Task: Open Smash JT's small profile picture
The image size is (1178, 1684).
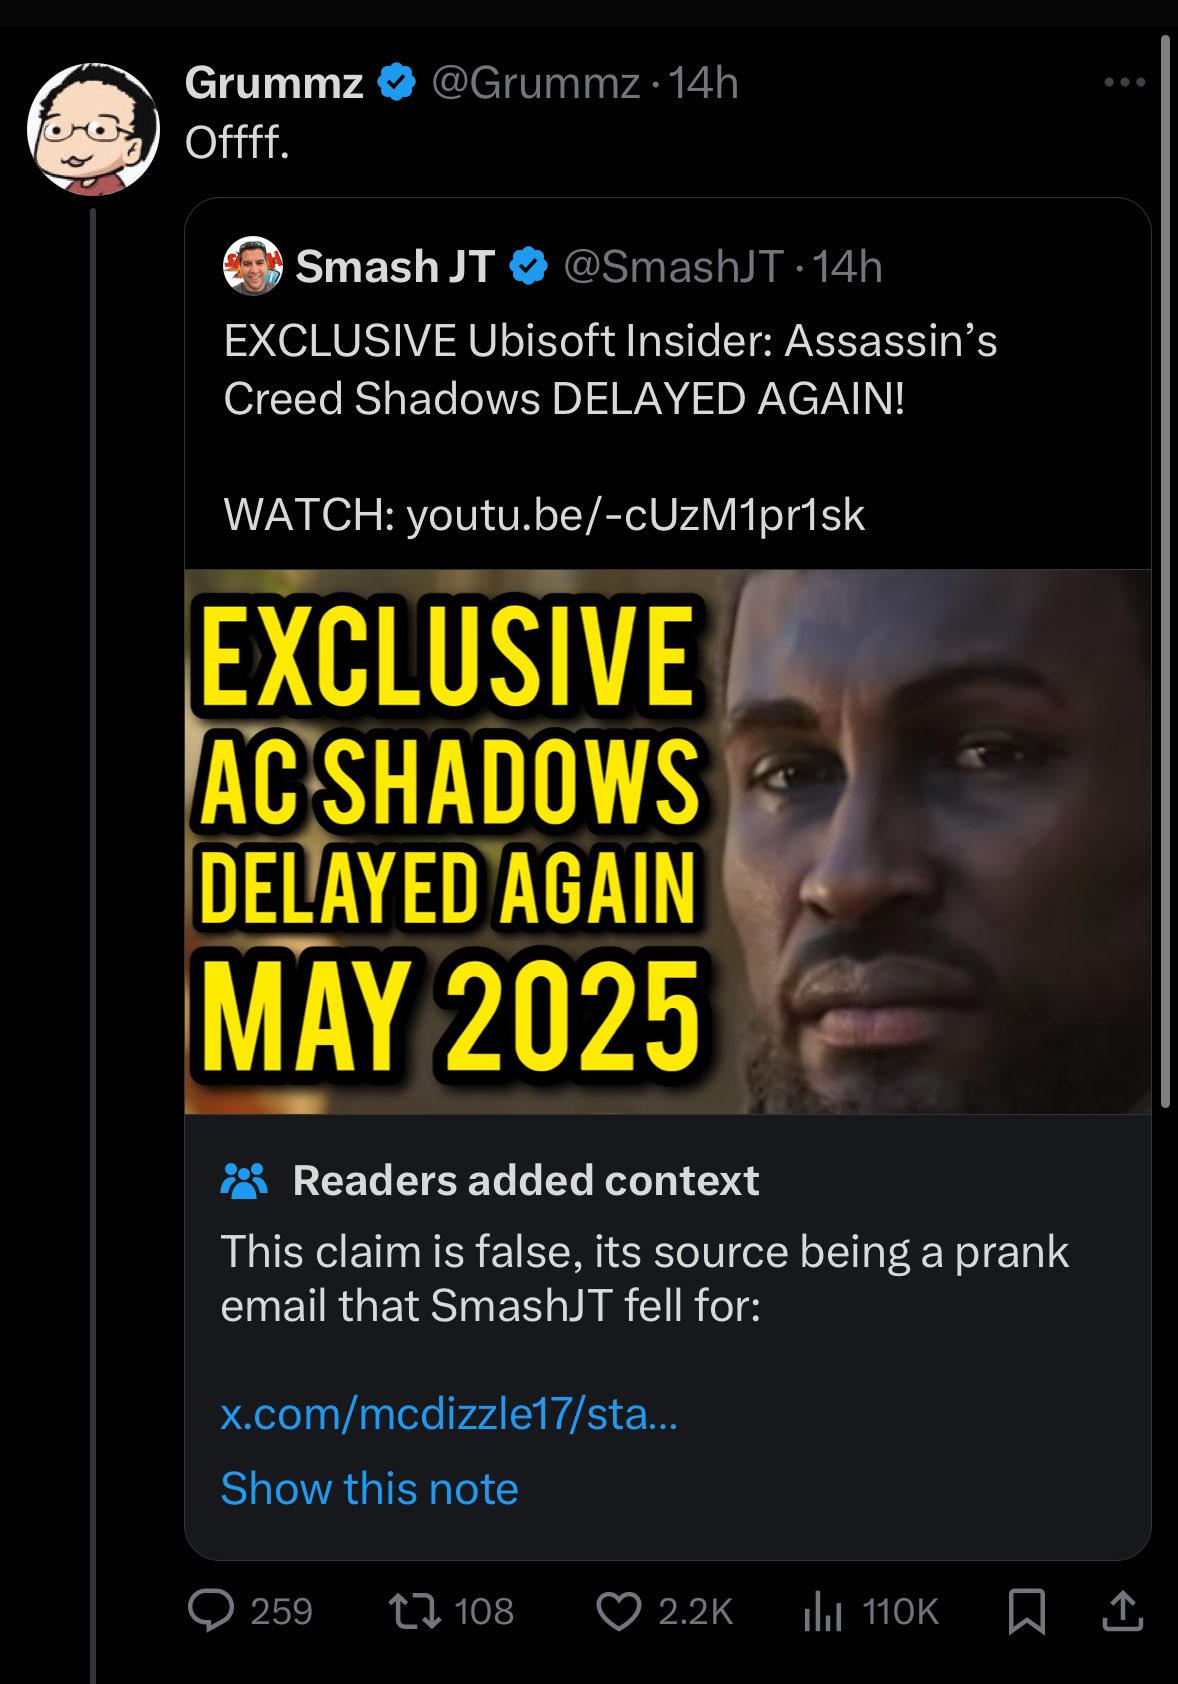Action: (x=252, y=266)
